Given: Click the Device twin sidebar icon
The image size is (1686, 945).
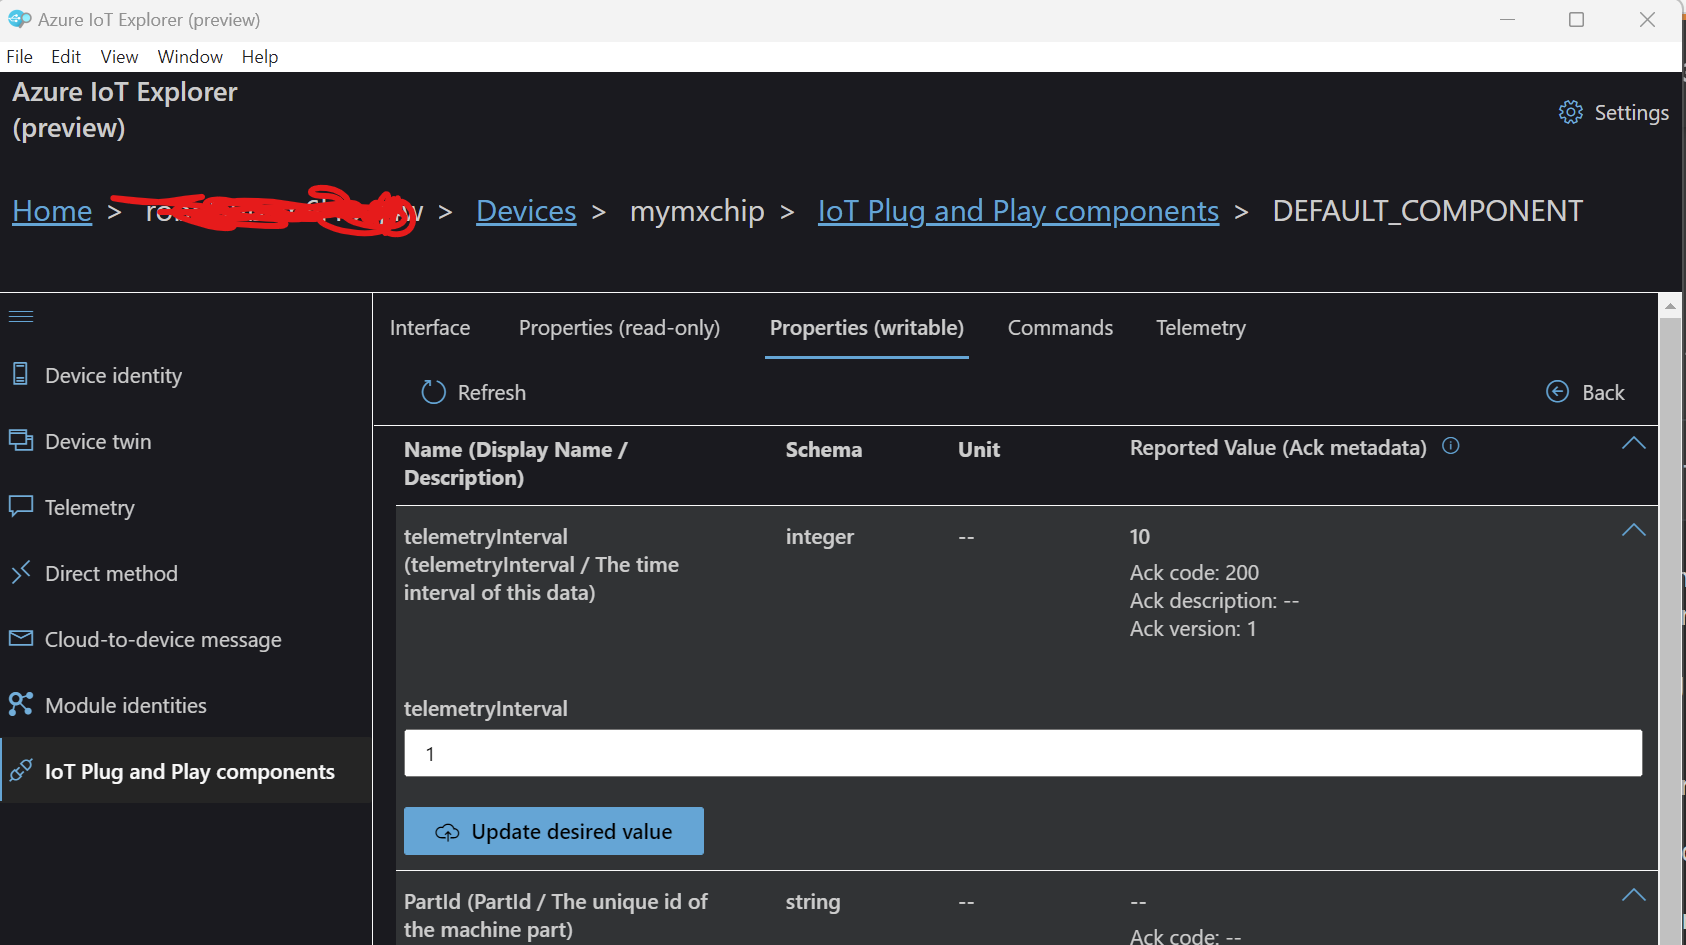Looking at the screenshot, I should tap(20, 440).
